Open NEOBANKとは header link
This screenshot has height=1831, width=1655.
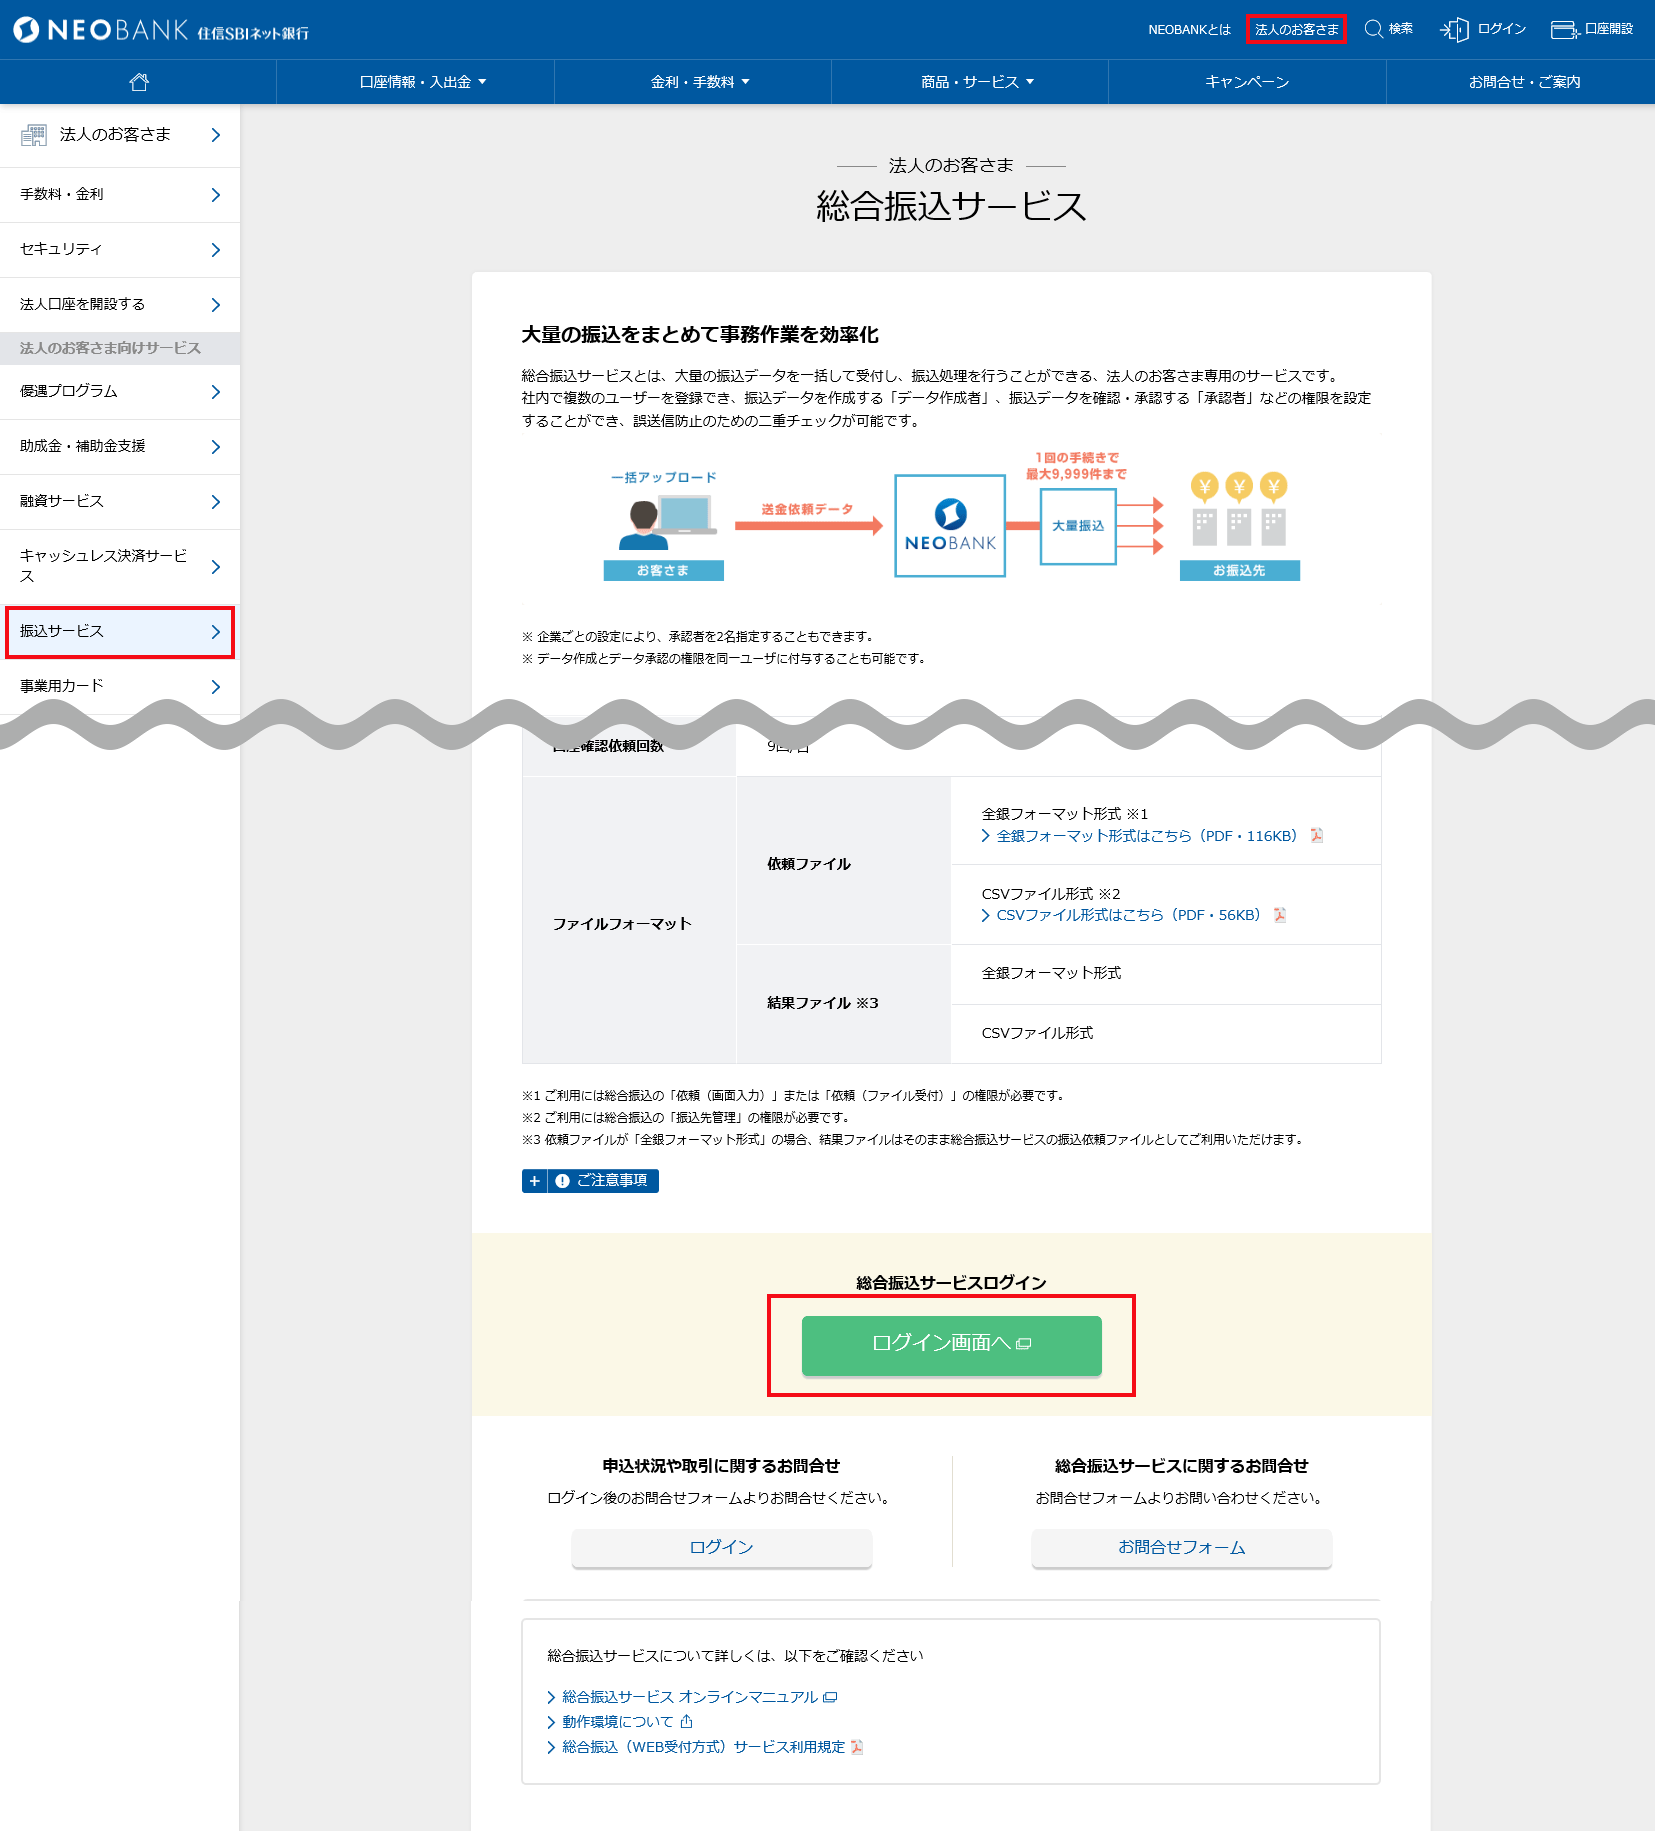(x=1189, y=30)
